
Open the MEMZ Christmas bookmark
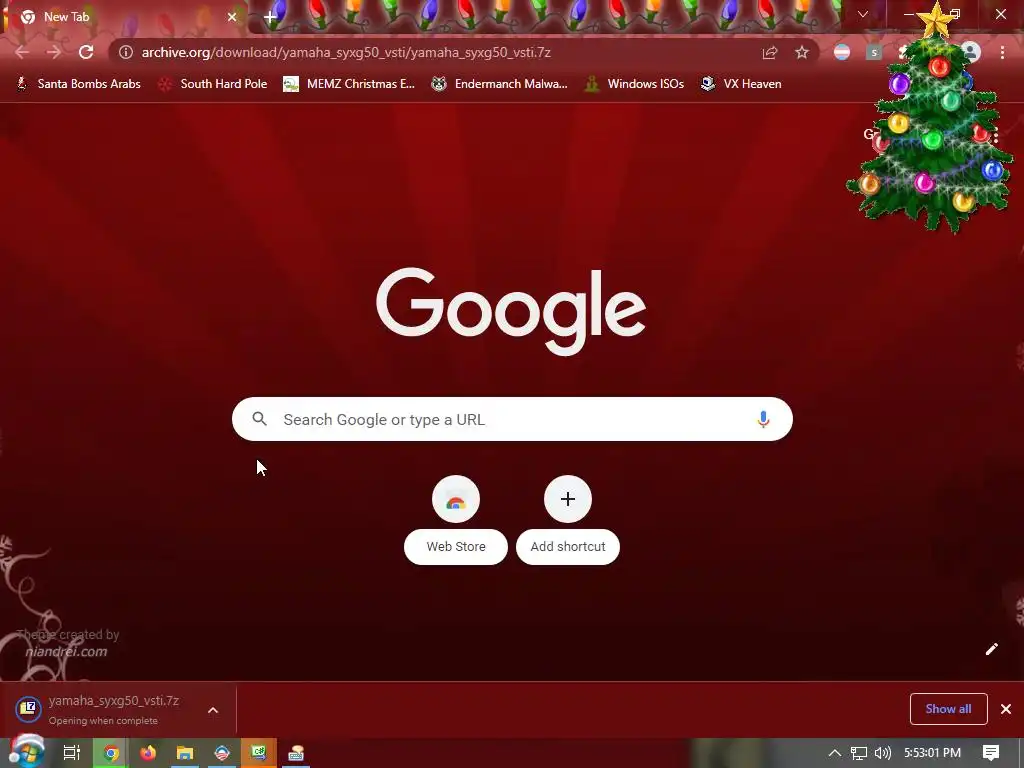[349, 84]
